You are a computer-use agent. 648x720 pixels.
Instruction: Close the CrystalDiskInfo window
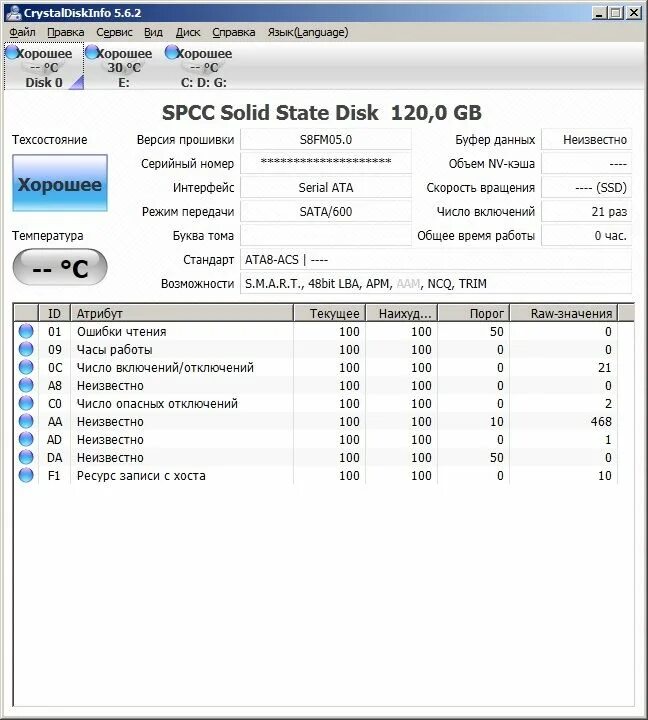[x=634, y=12]
